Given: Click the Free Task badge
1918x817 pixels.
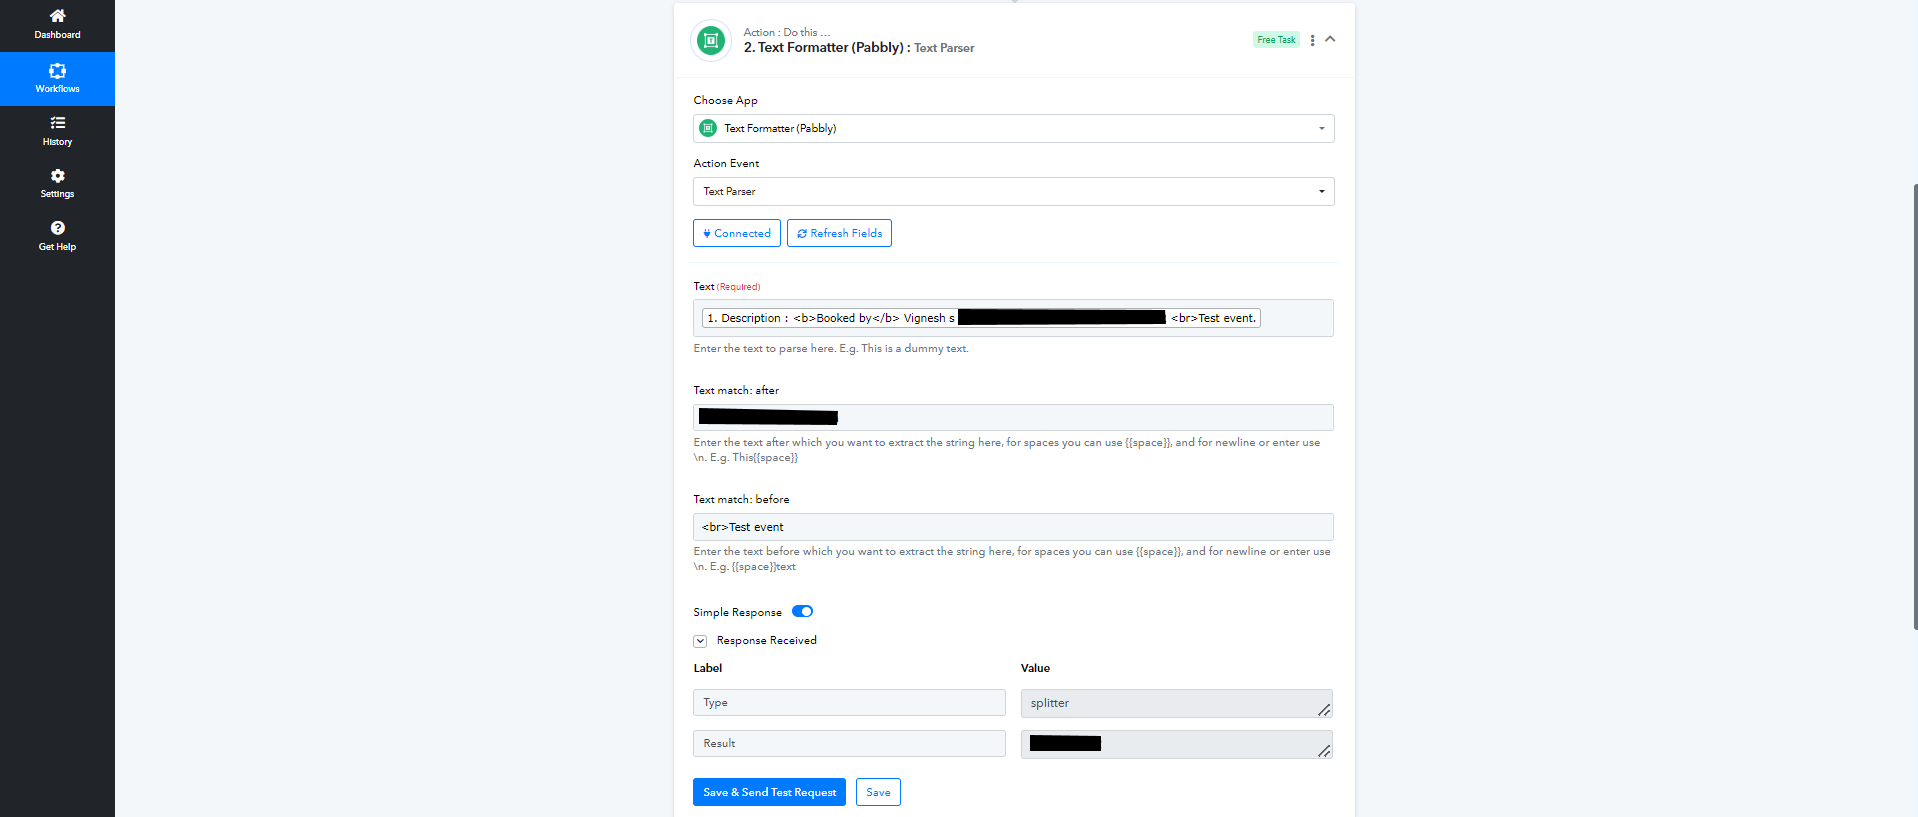Looking at the screenshot, I should (1275, 40).
